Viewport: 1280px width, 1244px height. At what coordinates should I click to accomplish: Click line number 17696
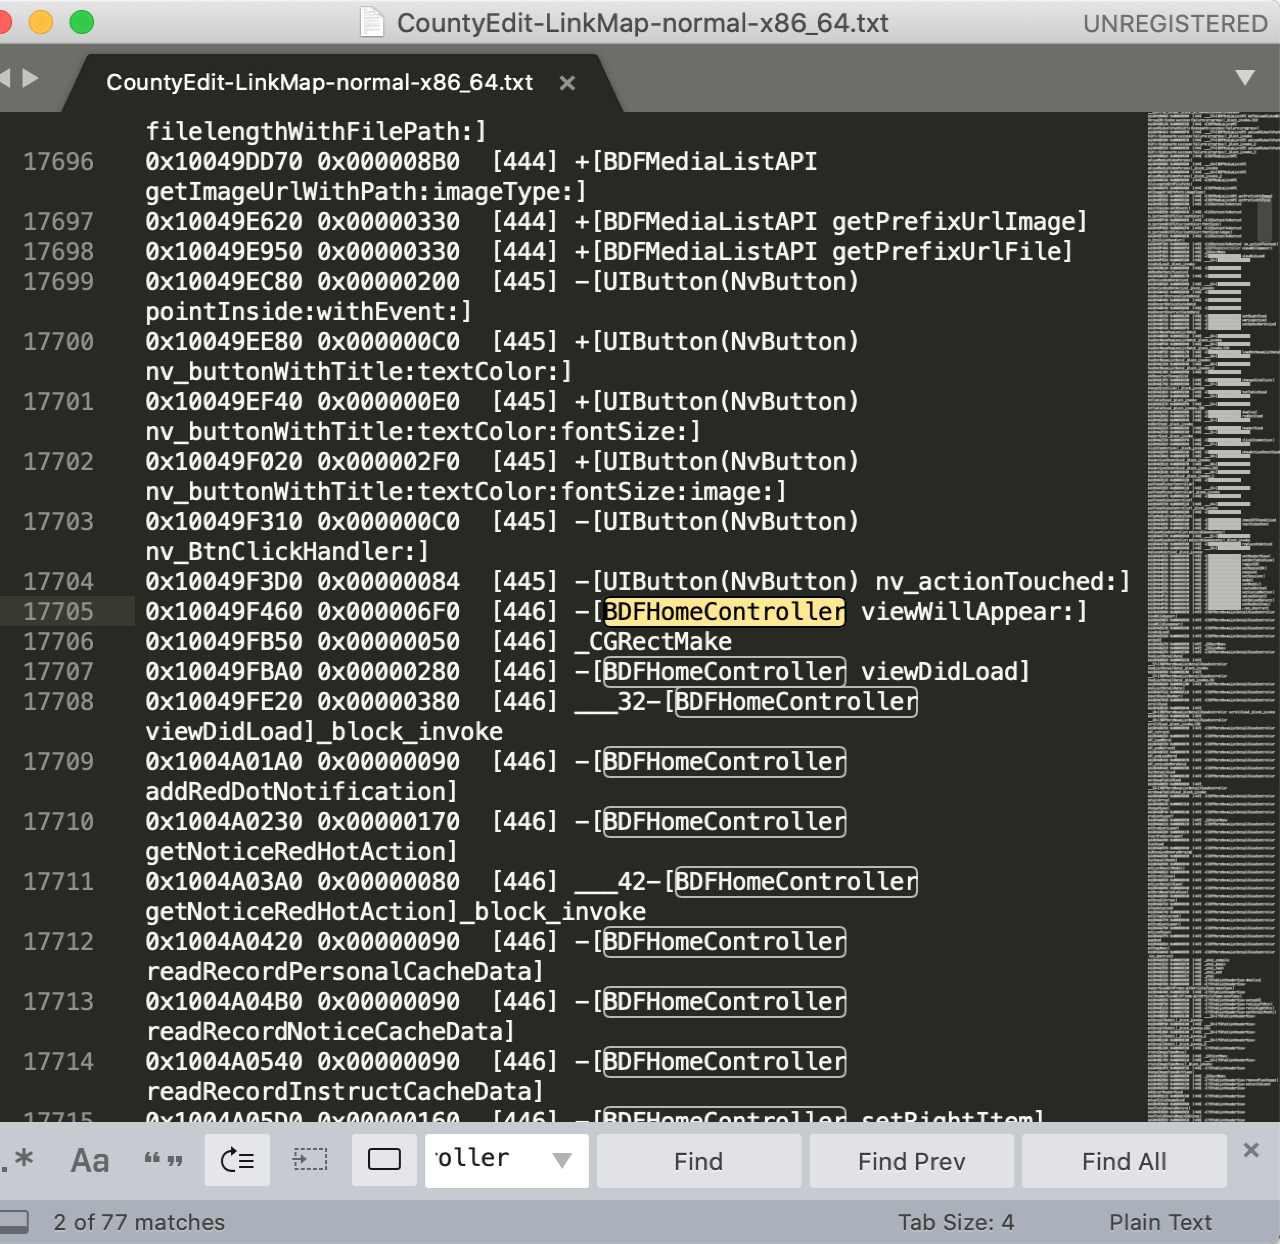point(58,162)
